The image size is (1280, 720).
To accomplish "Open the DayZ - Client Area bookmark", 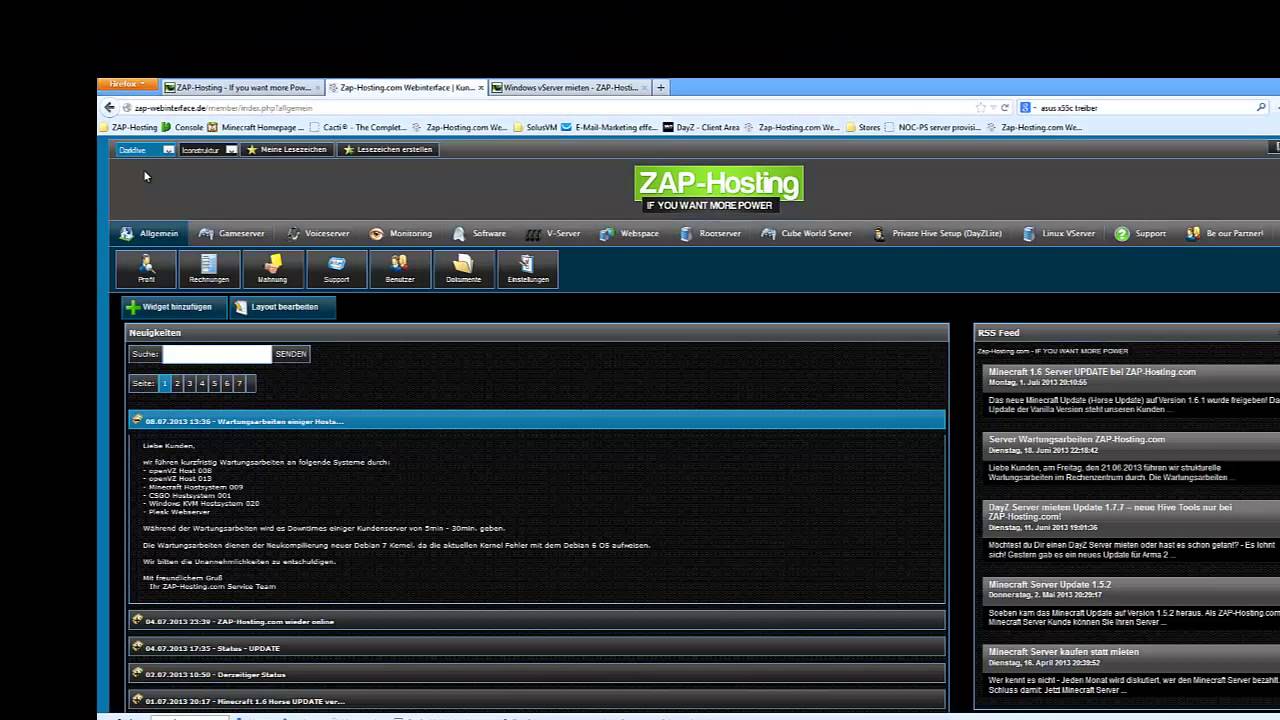I will coord(701,127).
